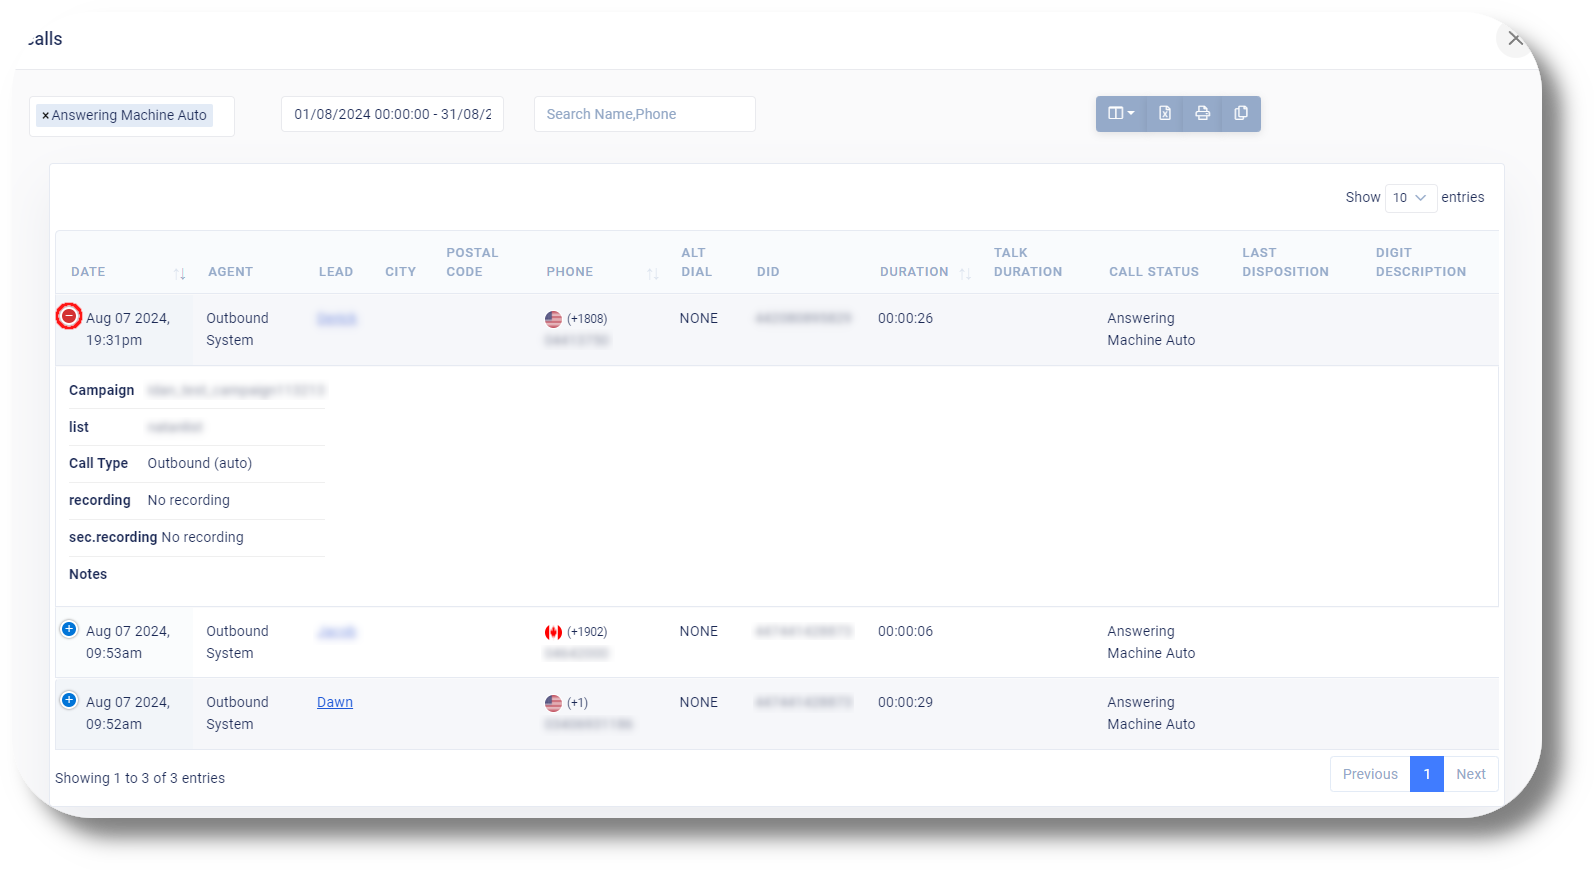Screen dimensions: 1594x870
Task: Remove the Answering Machine Auto filter tag
Action: (46, 116)
